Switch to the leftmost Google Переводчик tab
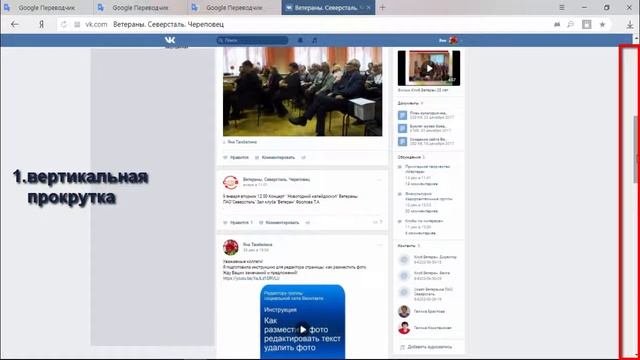Screen dimensions: 640x360 (x=47, y=7)
